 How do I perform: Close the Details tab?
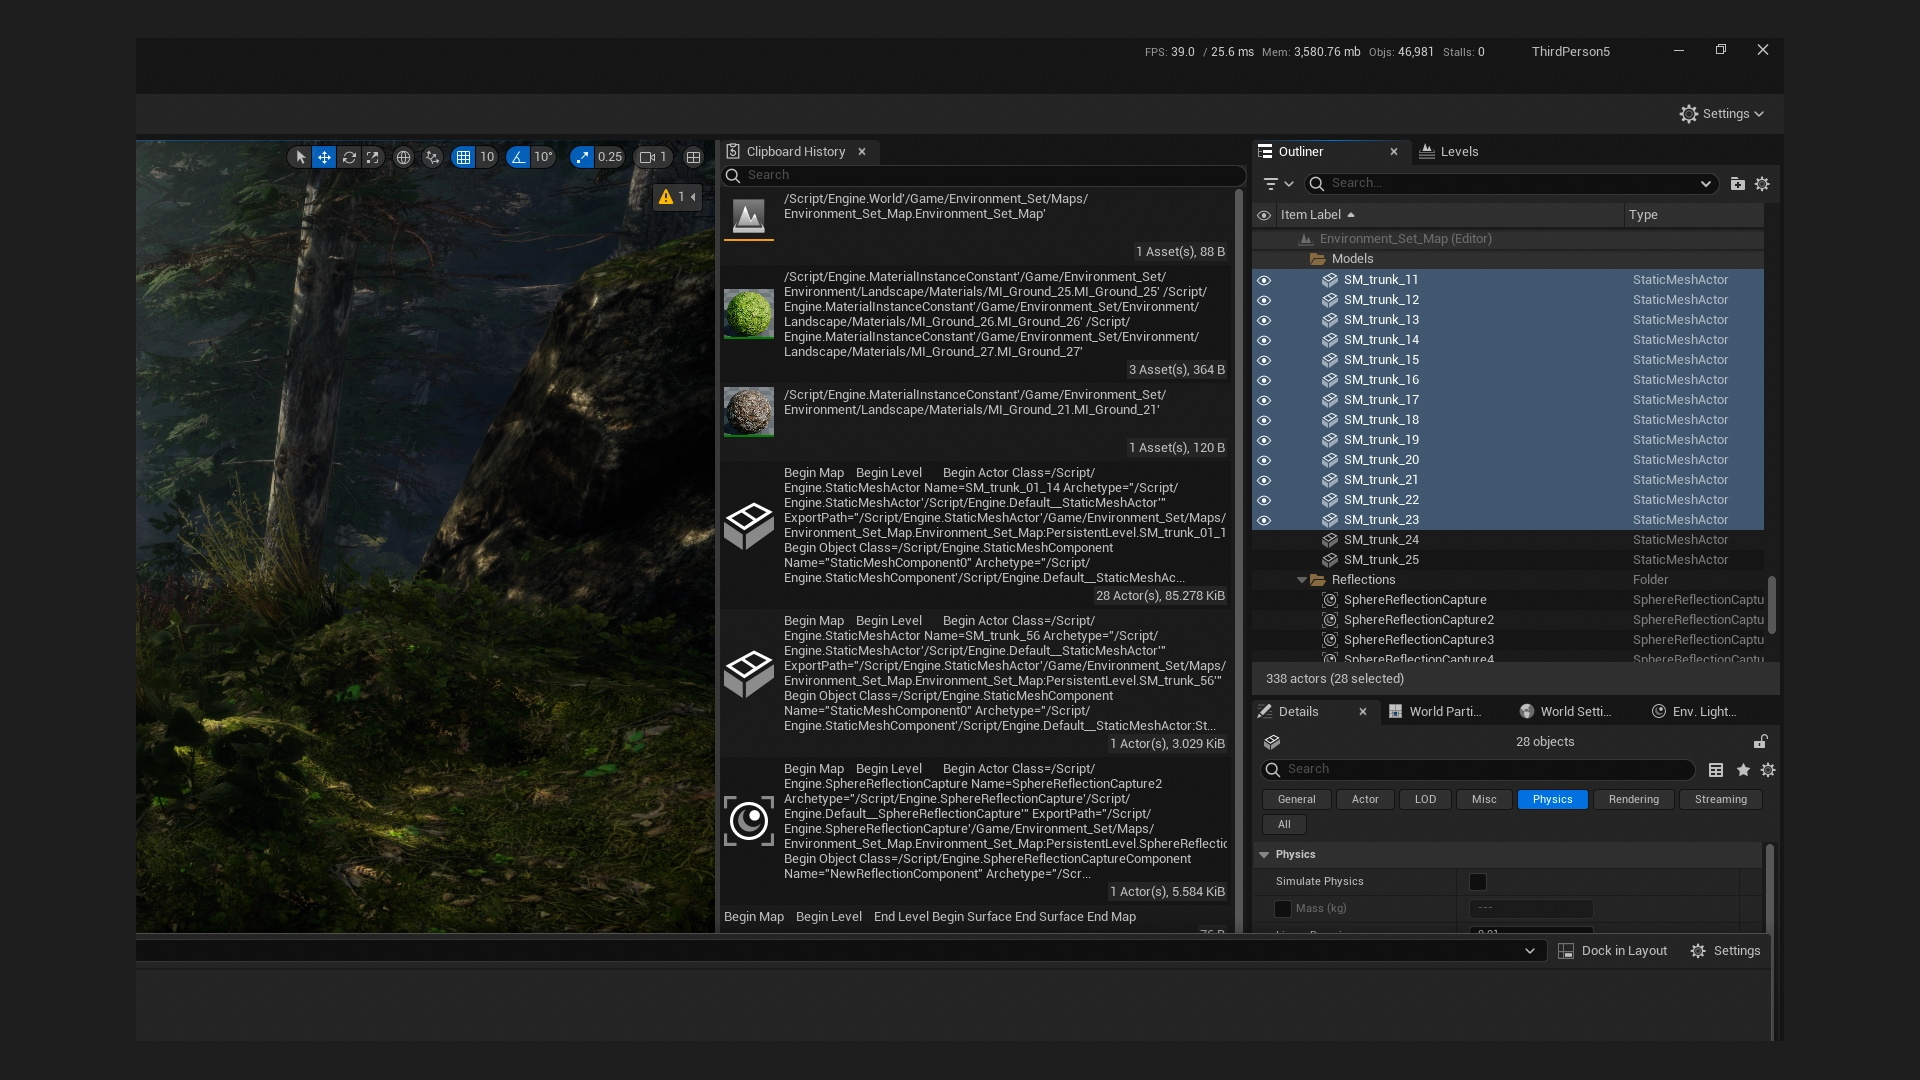[1363, 712]
